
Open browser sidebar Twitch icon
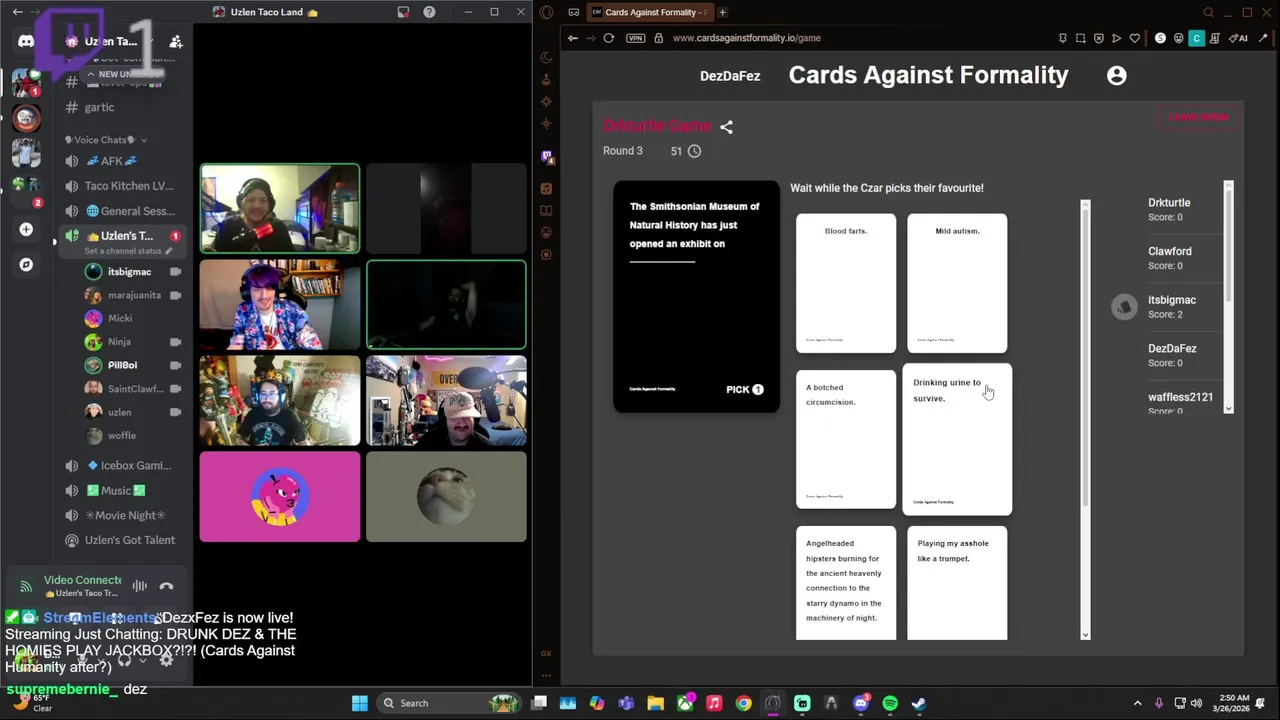pos(546,156)
